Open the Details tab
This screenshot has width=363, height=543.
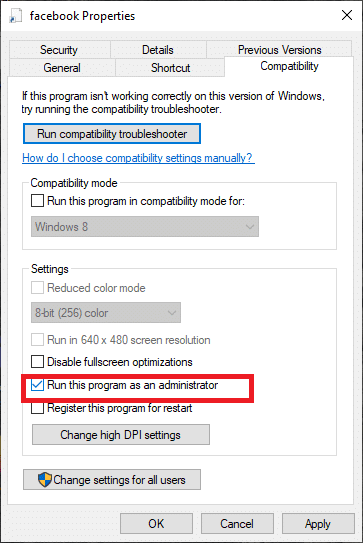click(x=158, y=50)
